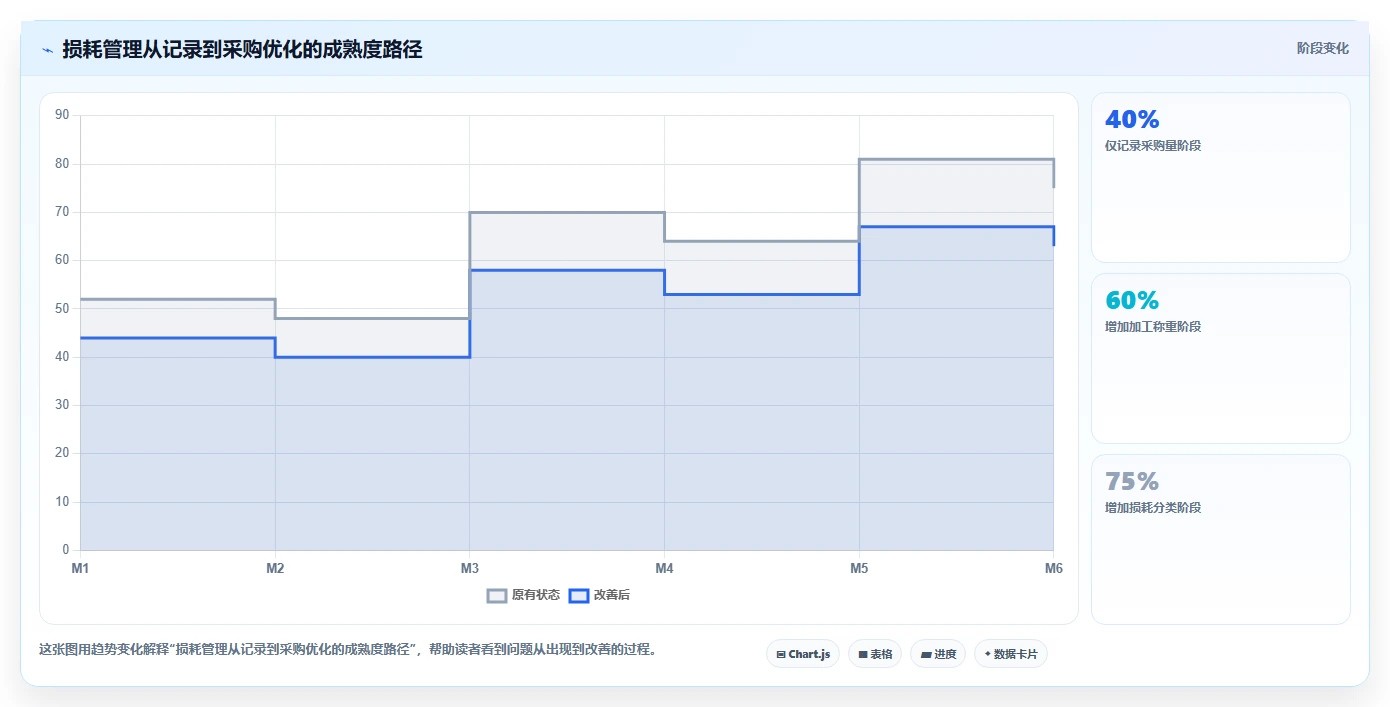The image size is (1390, 707).
Task: Open the 60% 增加加工称重阶段 card
Action: tap(1220, 359)
